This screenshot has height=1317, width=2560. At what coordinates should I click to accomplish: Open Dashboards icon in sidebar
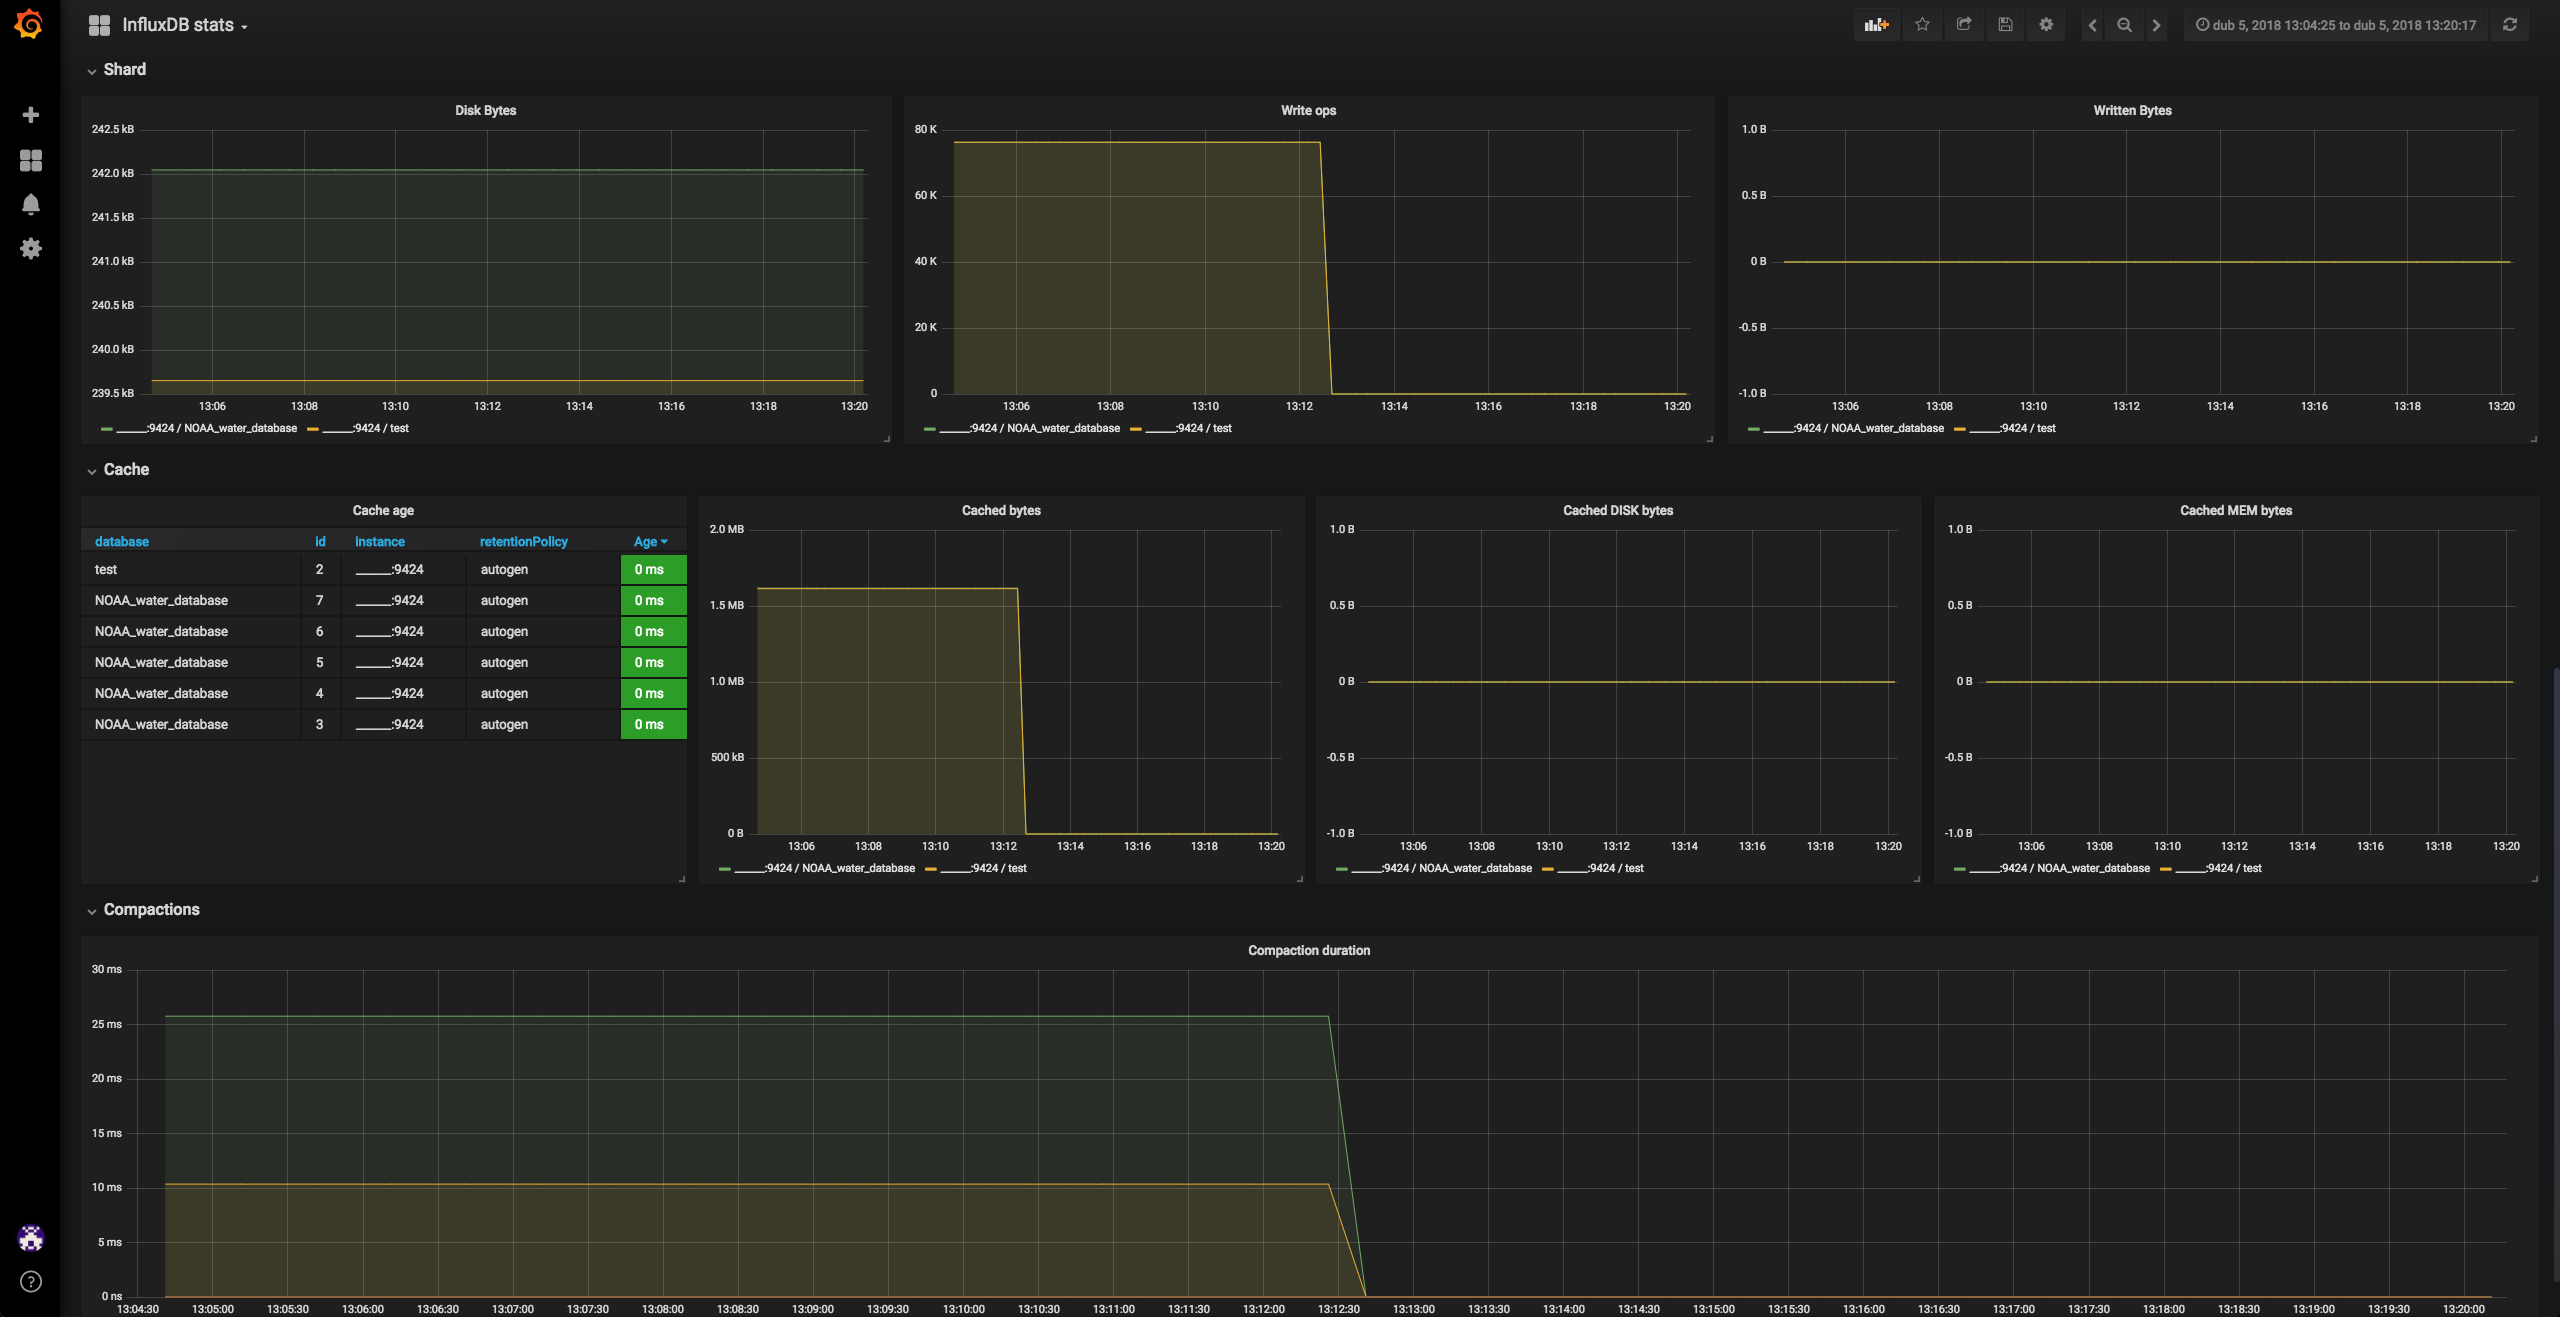pos(31,160)
